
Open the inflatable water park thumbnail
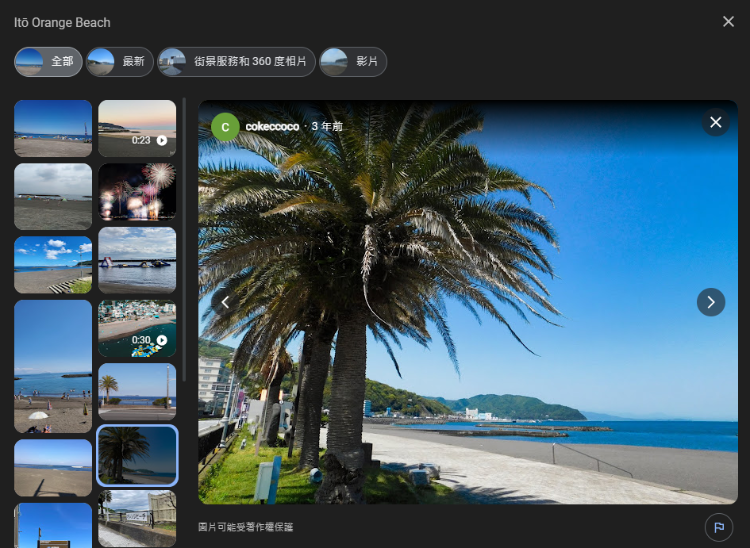[137, 260]
